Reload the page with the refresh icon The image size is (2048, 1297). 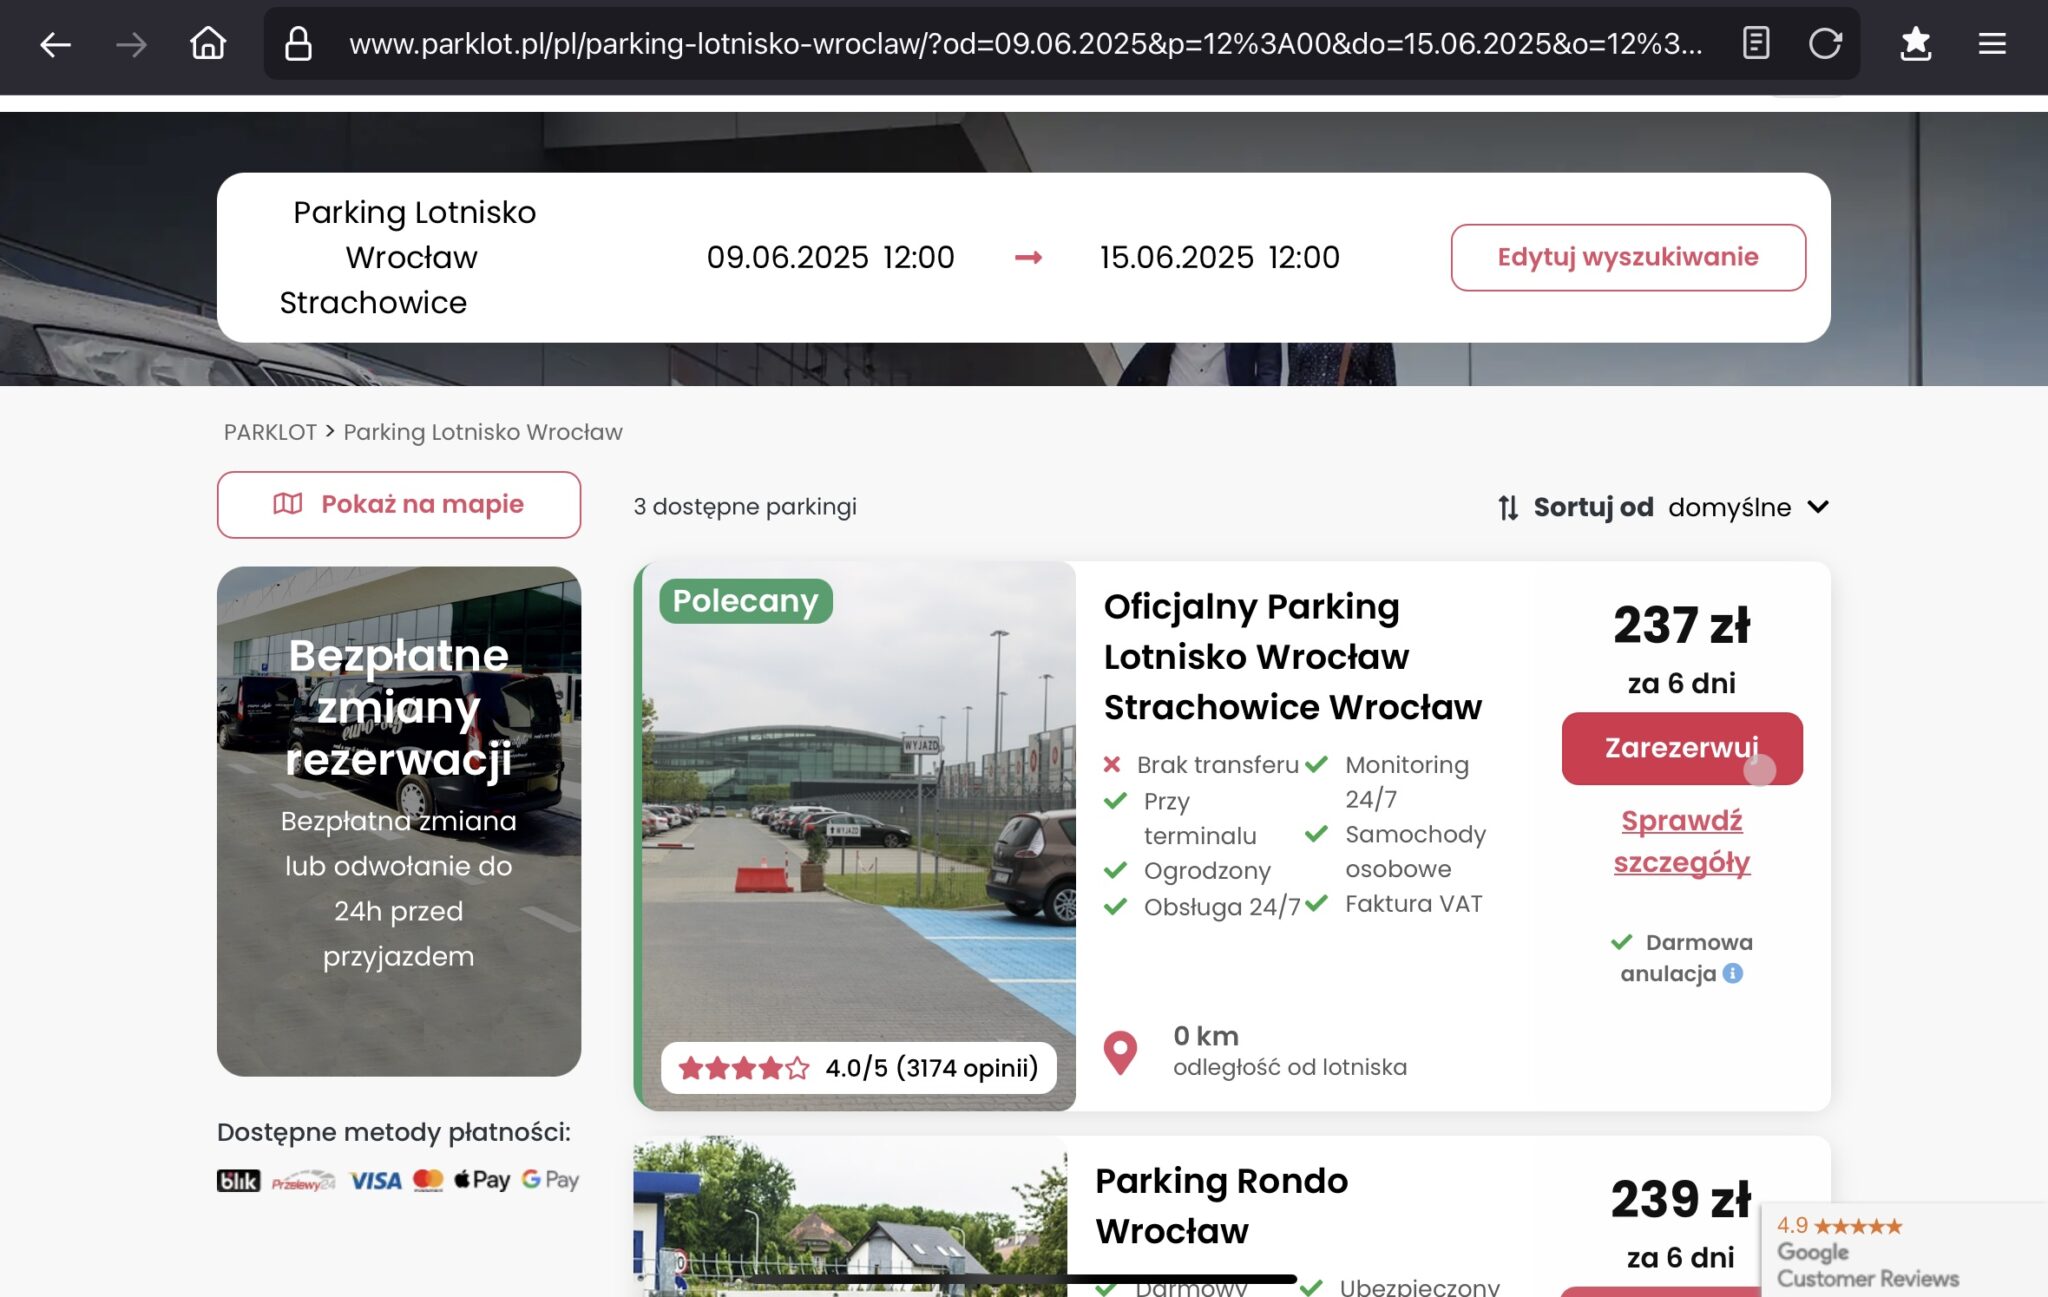point(1825,44)
